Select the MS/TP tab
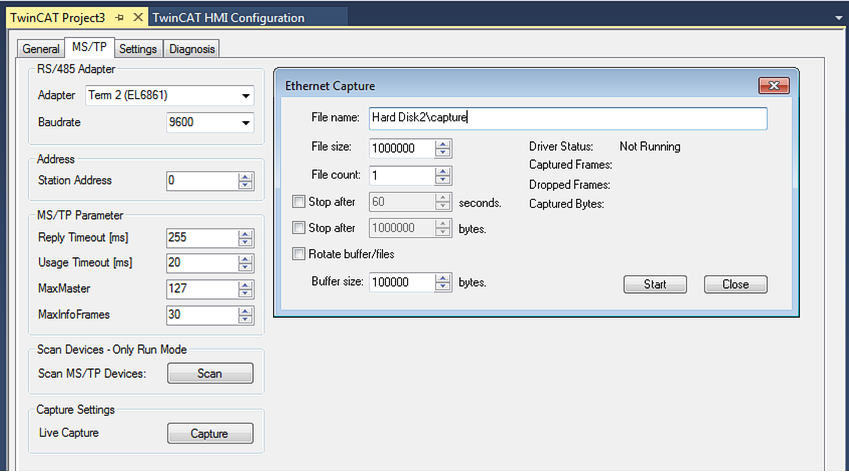The image size is (849, 472). (89, 47)
